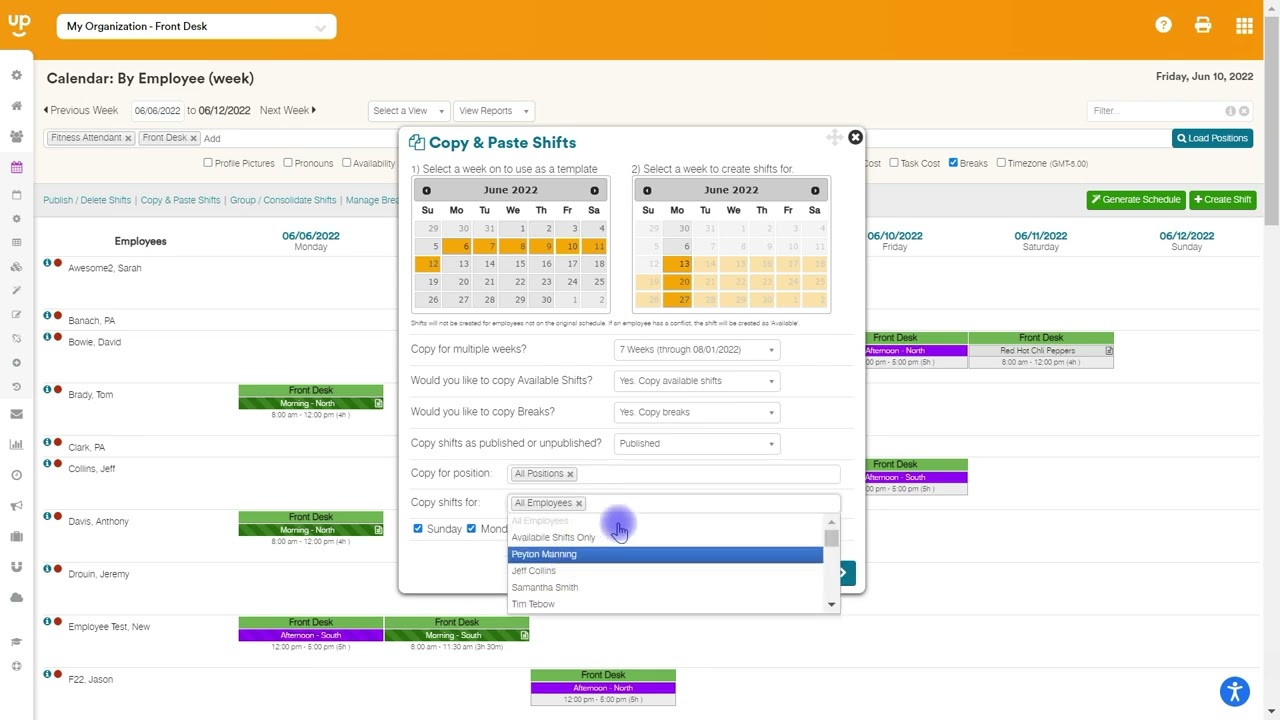This screenshot has width=1280, height=720.
Task: Toggle the Task Cost checkbox
Action: 894,163
